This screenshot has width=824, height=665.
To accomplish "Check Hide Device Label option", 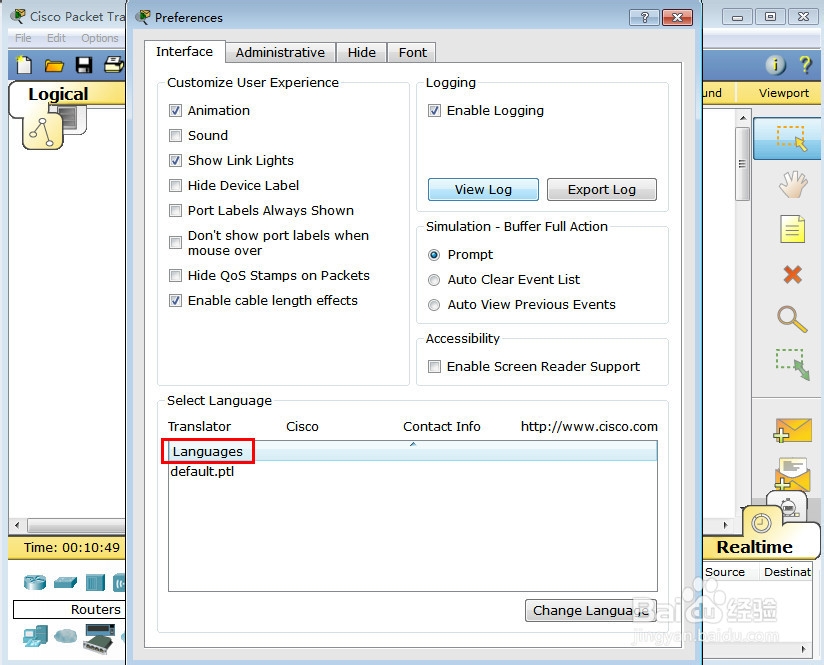I will (175, 186).
